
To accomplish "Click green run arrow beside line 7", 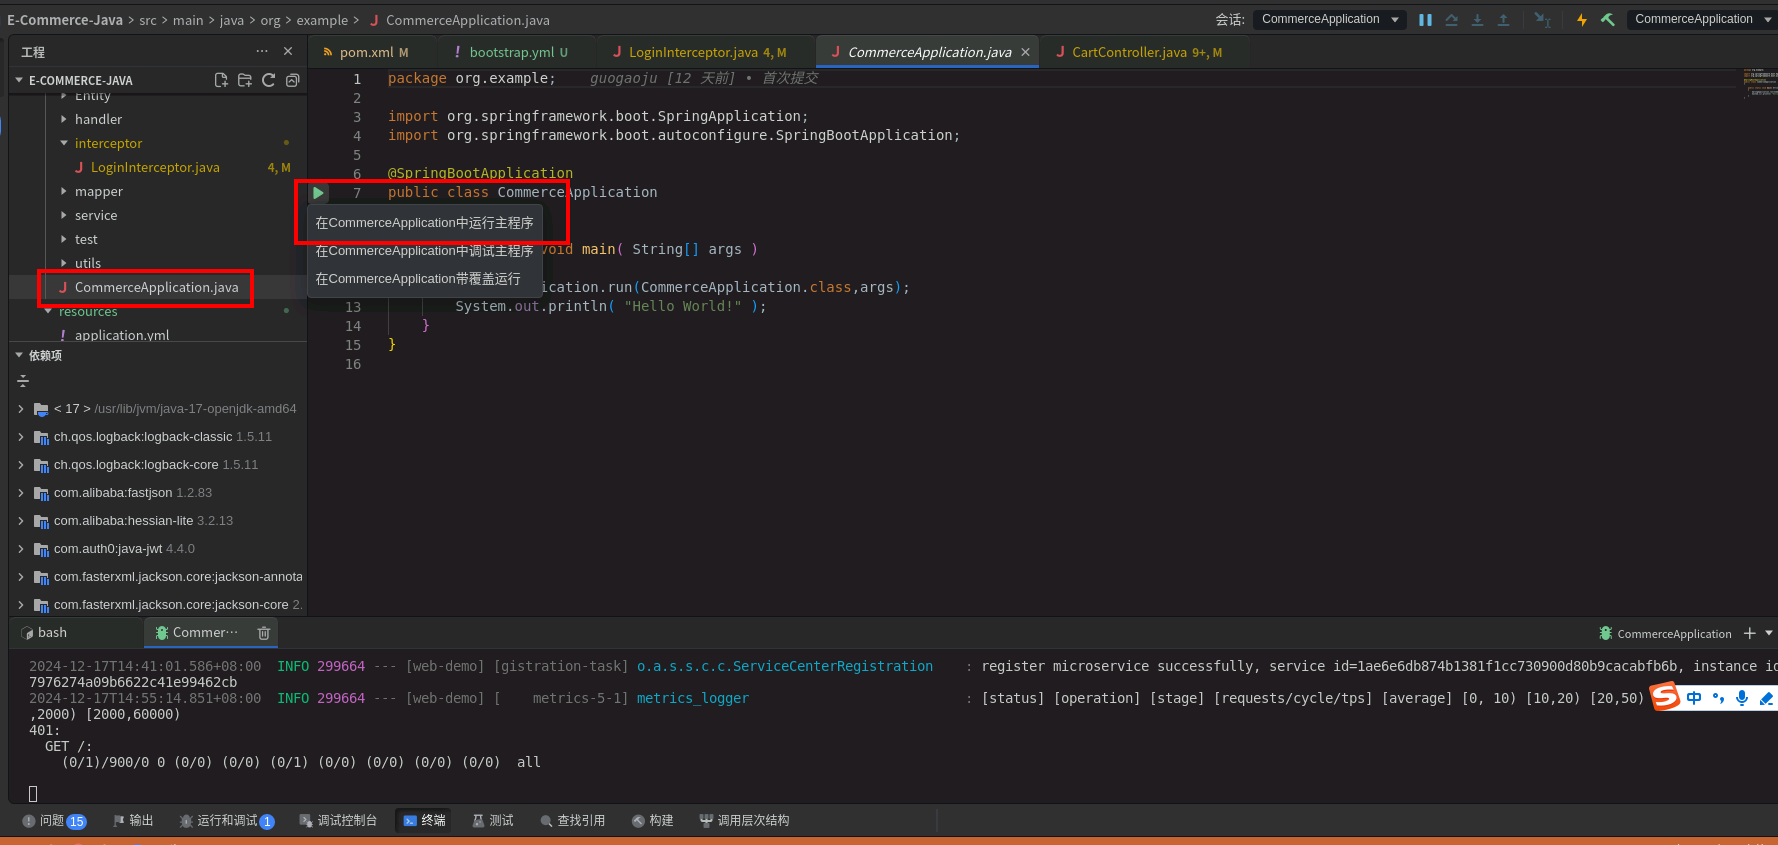I will click(x=318, y=193).
